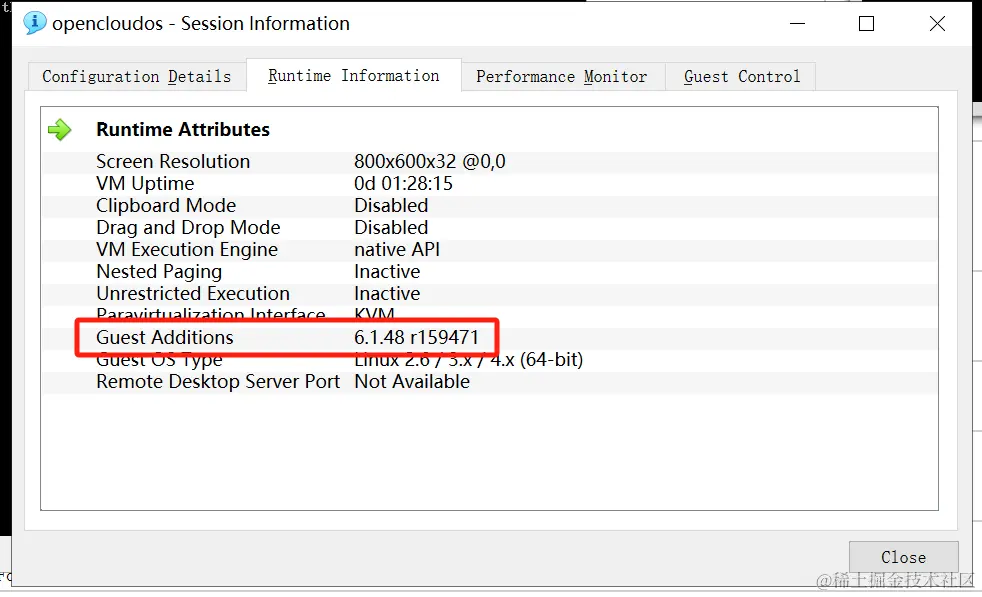This screenshot has height=597, width=982.
Task: Click the Nested Paging attribute
Action: coord(159,272)
